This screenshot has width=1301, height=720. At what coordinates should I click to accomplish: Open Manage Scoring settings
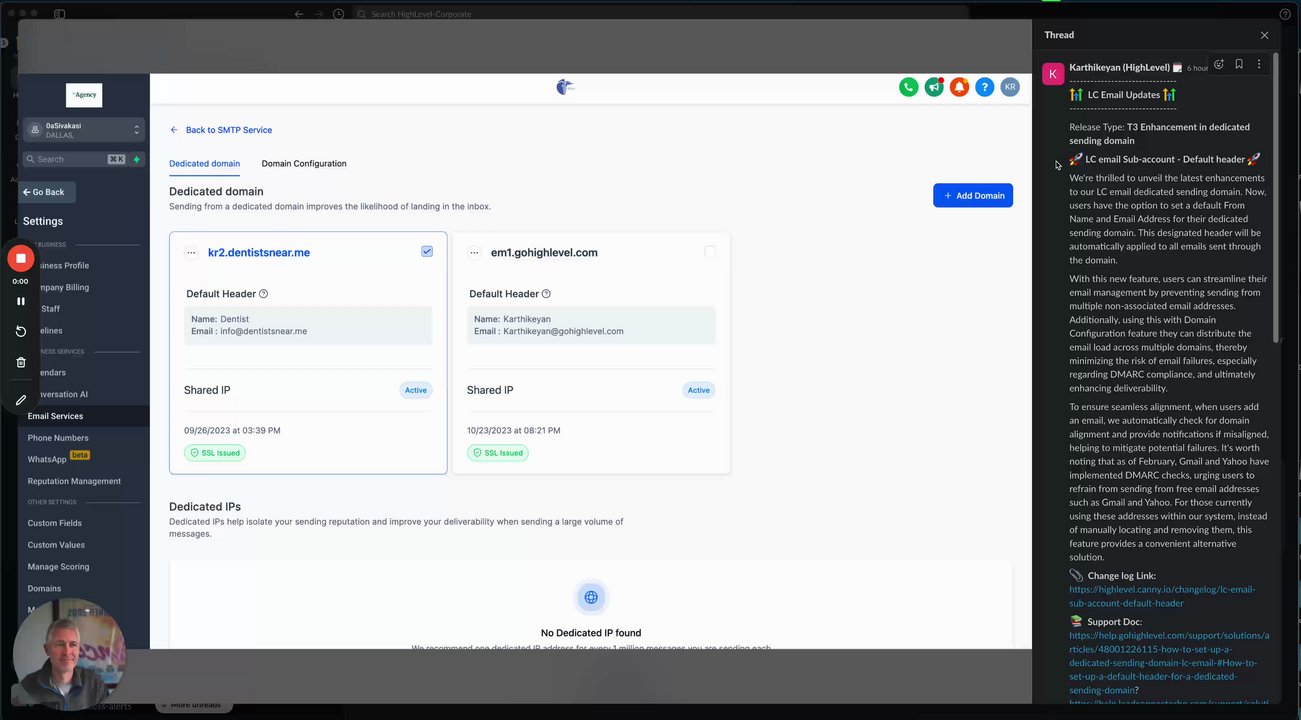[x=58, y=566]
